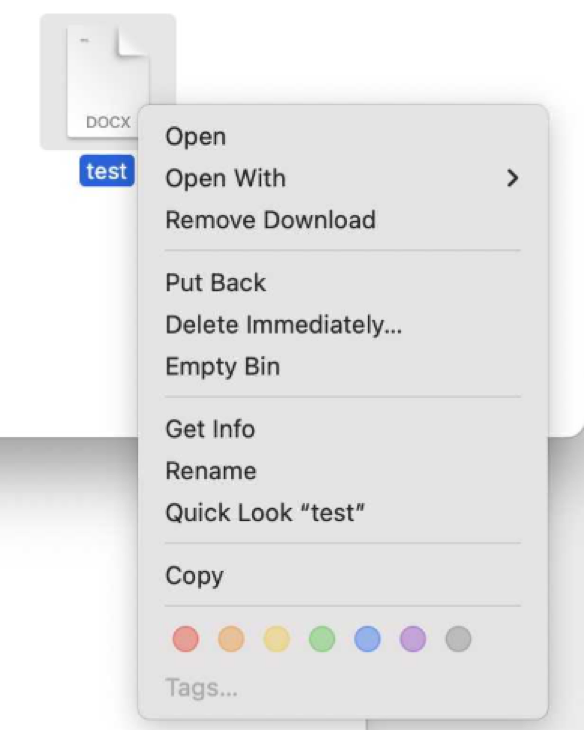Apply the green tag color
The height and width of the screenshot is (730, 584).
tap(322, 639)
